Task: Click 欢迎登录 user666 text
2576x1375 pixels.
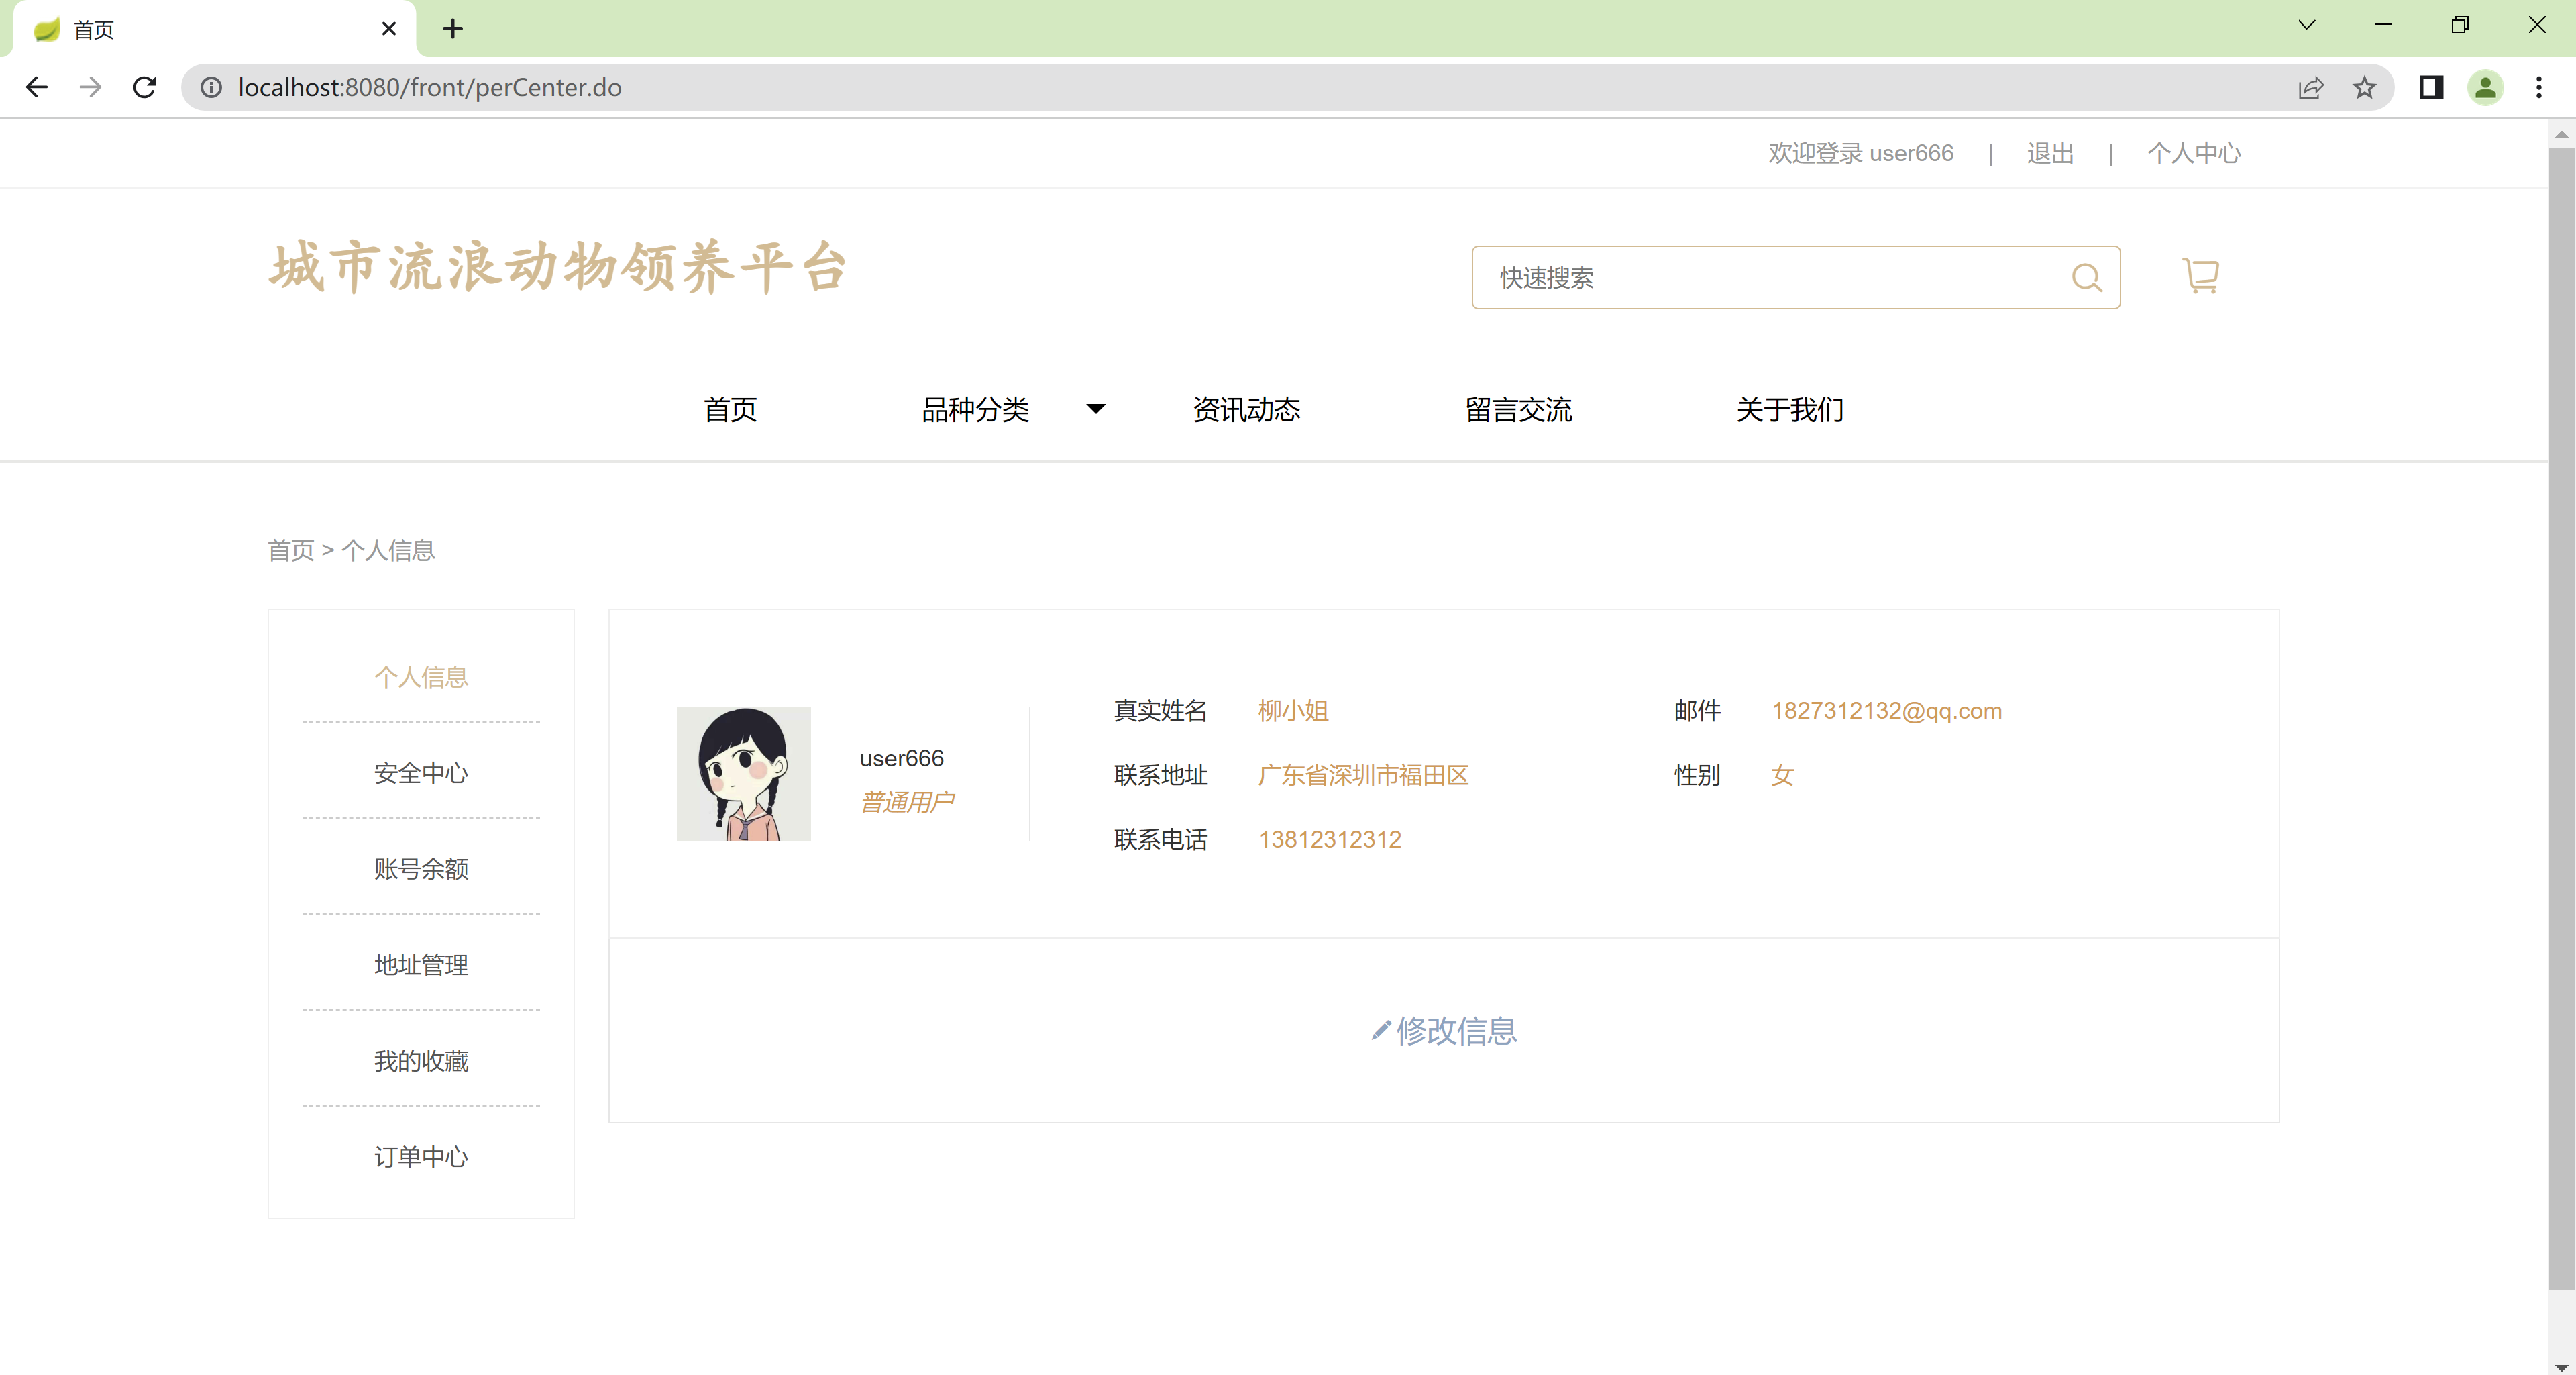Action: [1860, 153]
